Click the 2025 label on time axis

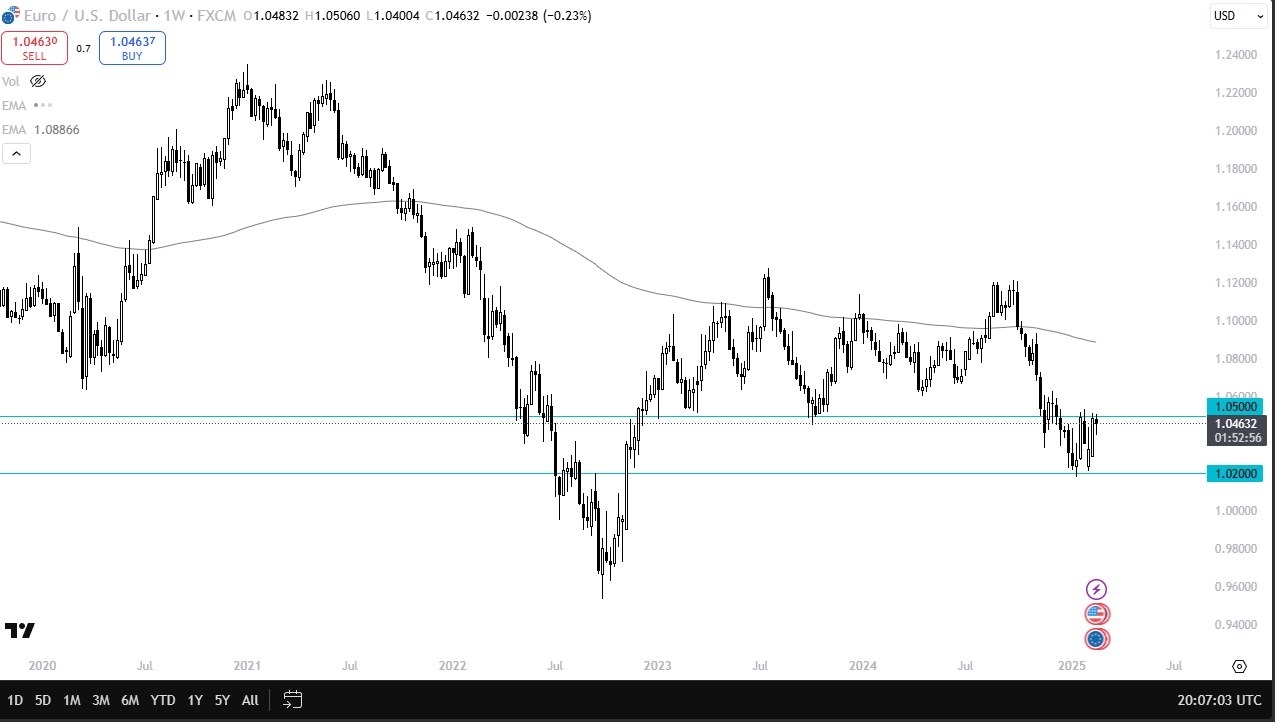click(1071, 665)
